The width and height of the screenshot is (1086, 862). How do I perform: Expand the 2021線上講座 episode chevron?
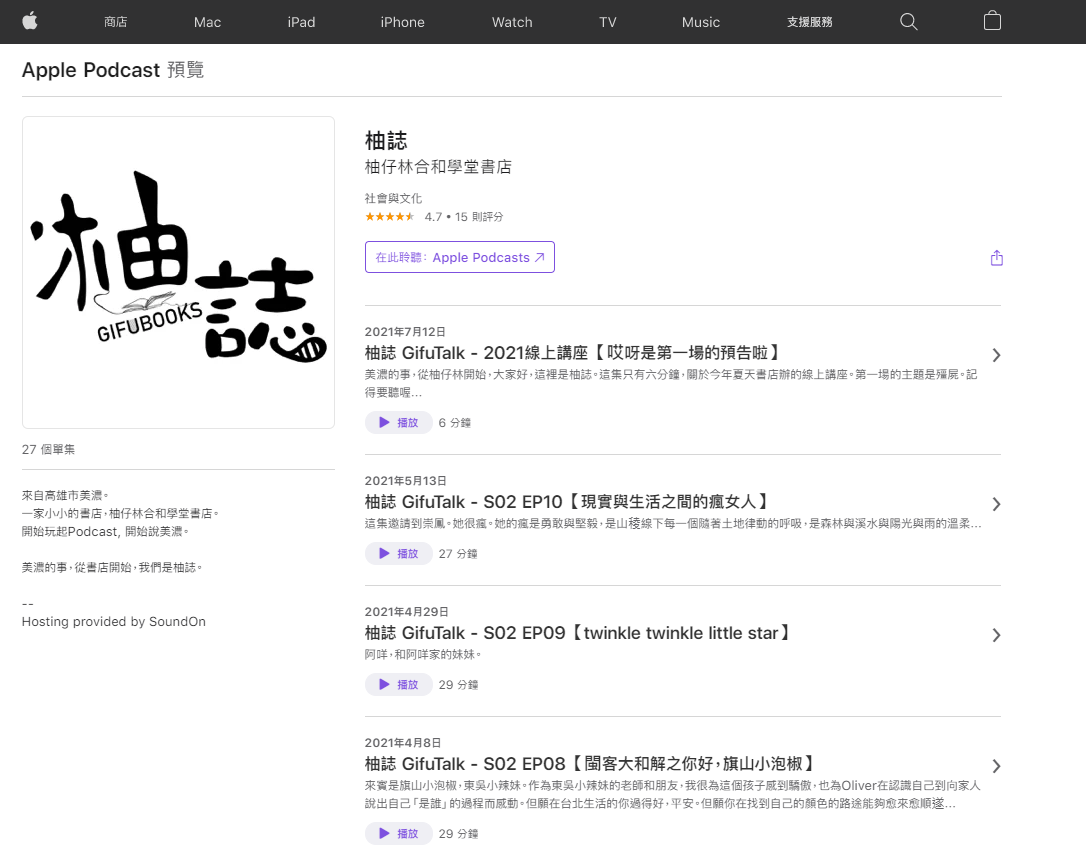[x=996, y=355]
